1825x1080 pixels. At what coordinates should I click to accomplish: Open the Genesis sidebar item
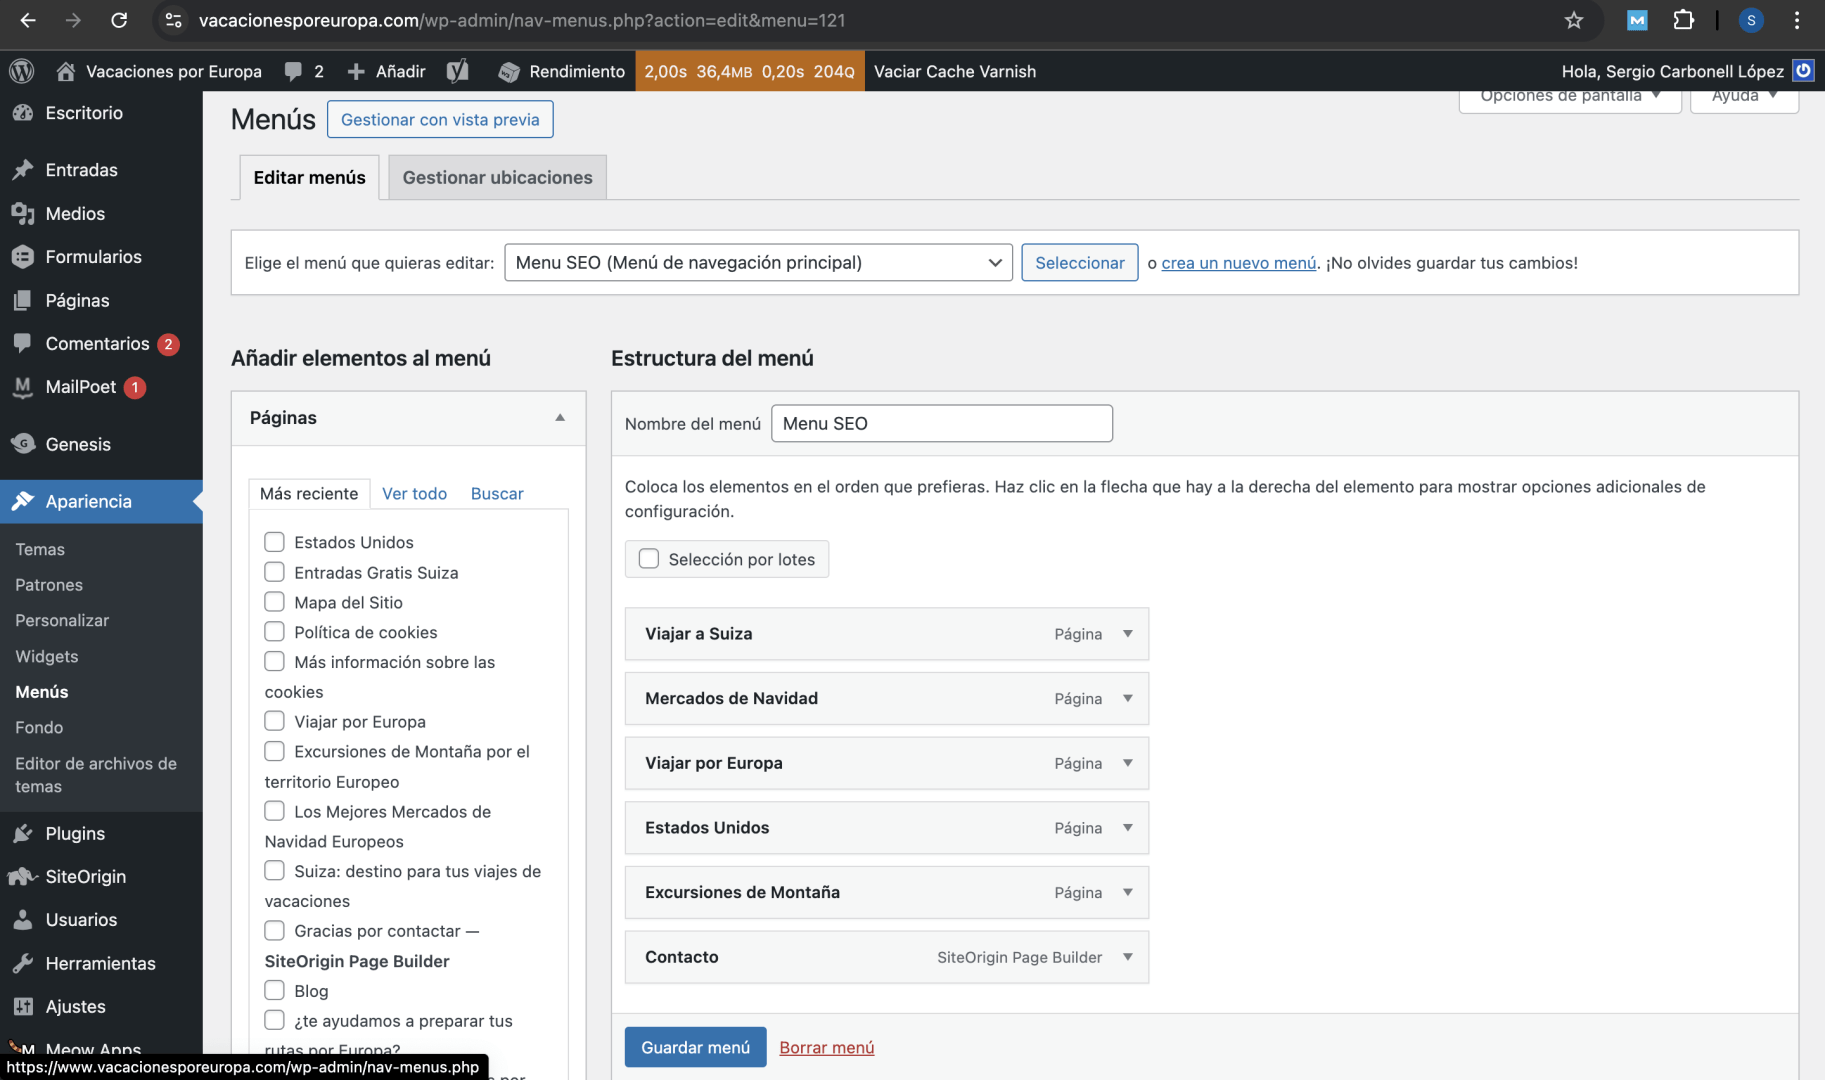click(77, 444)
